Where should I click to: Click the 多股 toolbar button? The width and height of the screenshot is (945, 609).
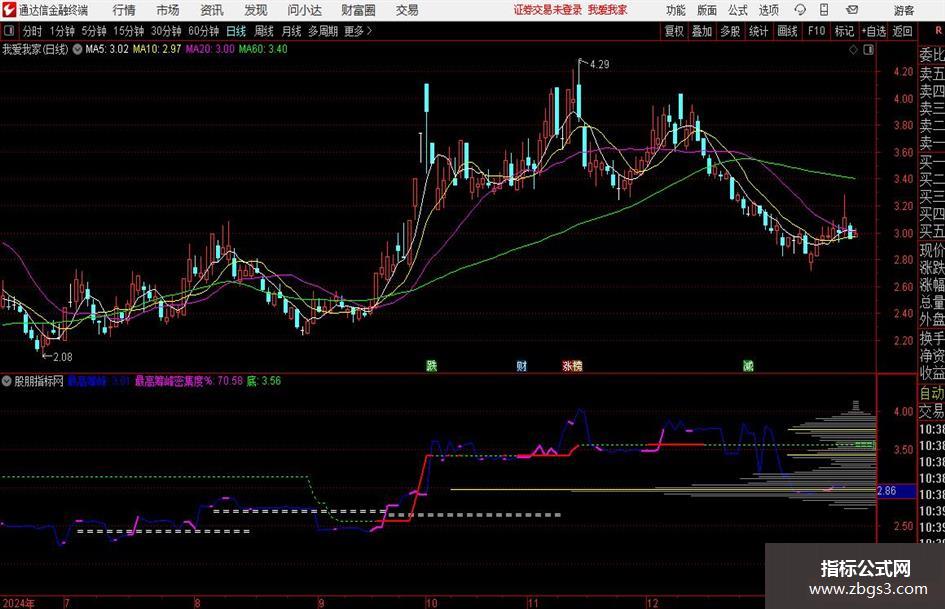730,31
